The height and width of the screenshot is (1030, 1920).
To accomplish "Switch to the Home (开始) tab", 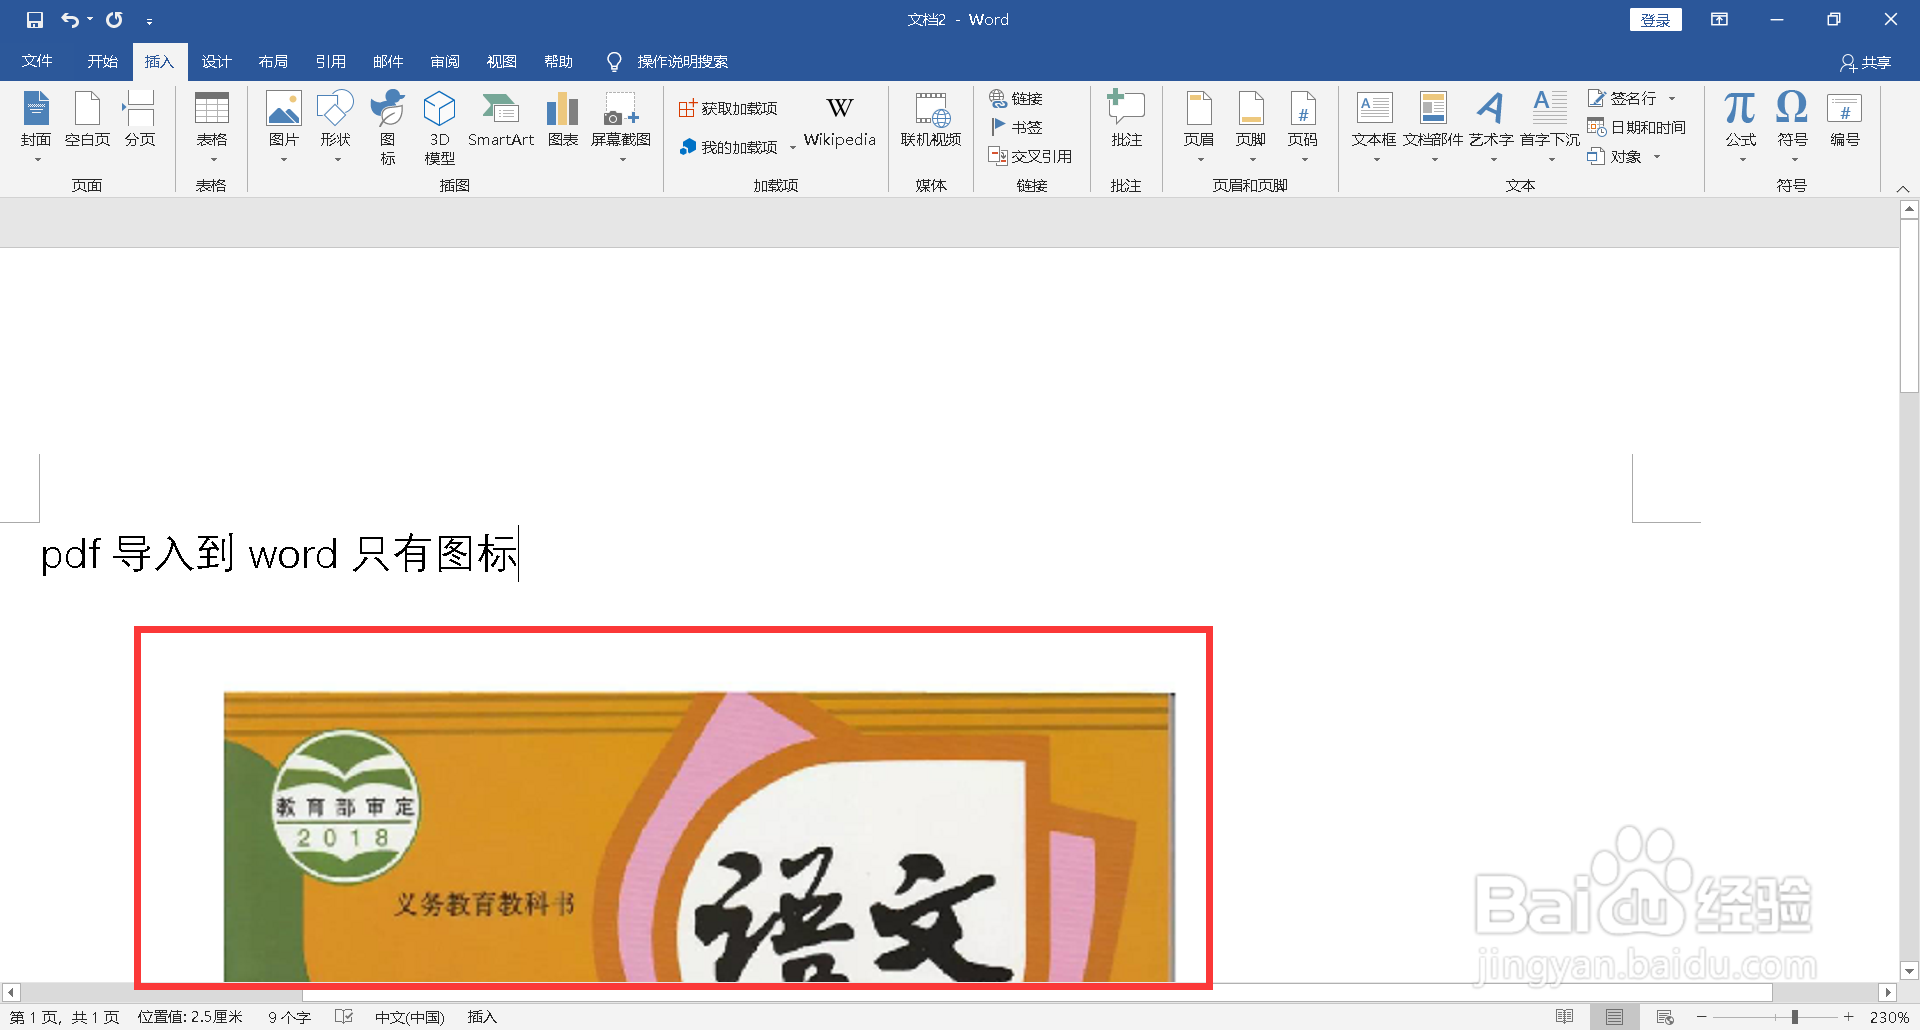I will click(102, 61).
